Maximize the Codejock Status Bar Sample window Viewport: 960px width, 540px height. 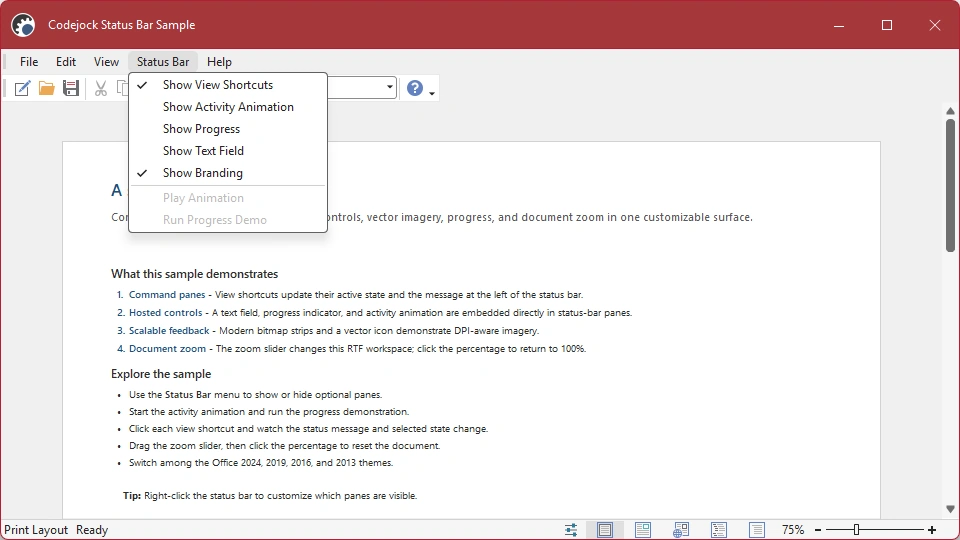[887, 25]
